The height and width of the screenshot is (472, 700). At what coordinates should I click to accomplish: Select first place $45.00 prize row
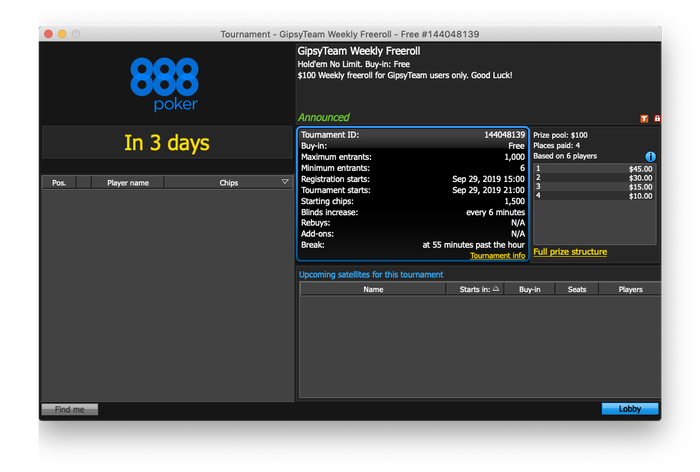pyautogui.click(x=594, y=169)
